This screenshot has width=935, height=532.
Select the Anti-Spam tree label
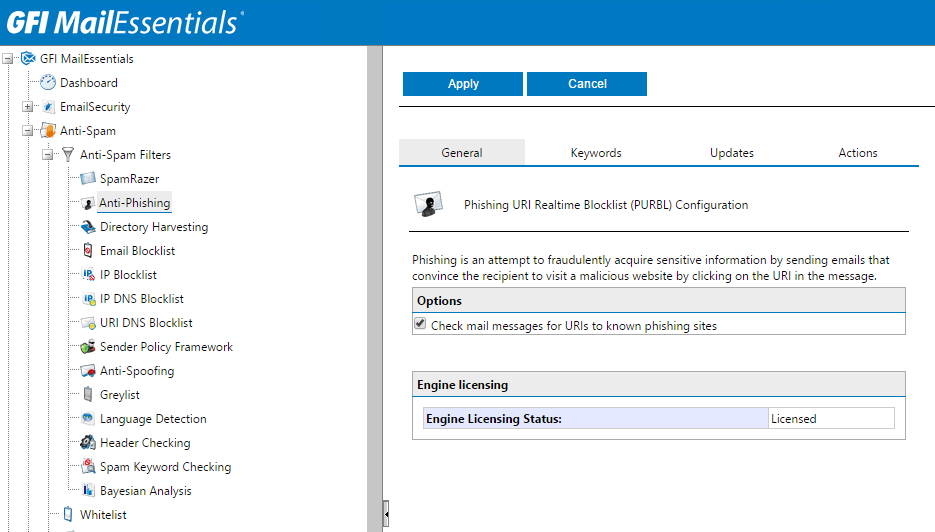click(88, 131)
